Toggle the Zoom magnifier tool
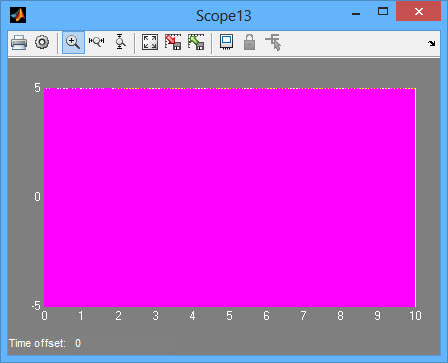Screen dimensions: 448x363 [73, 43]
